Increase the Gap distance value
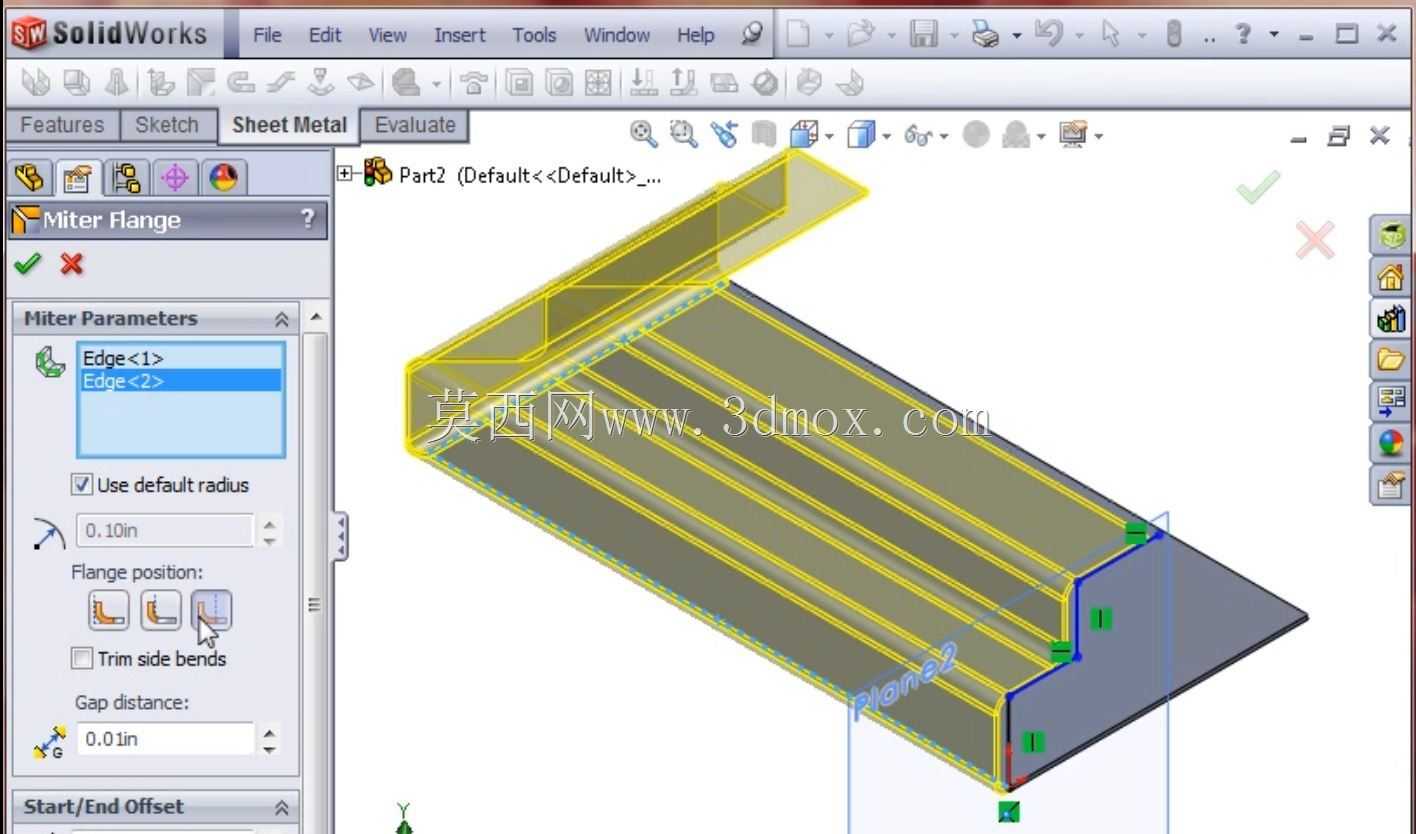This screenshot has height=834, width=1416. tap(269, 732)
